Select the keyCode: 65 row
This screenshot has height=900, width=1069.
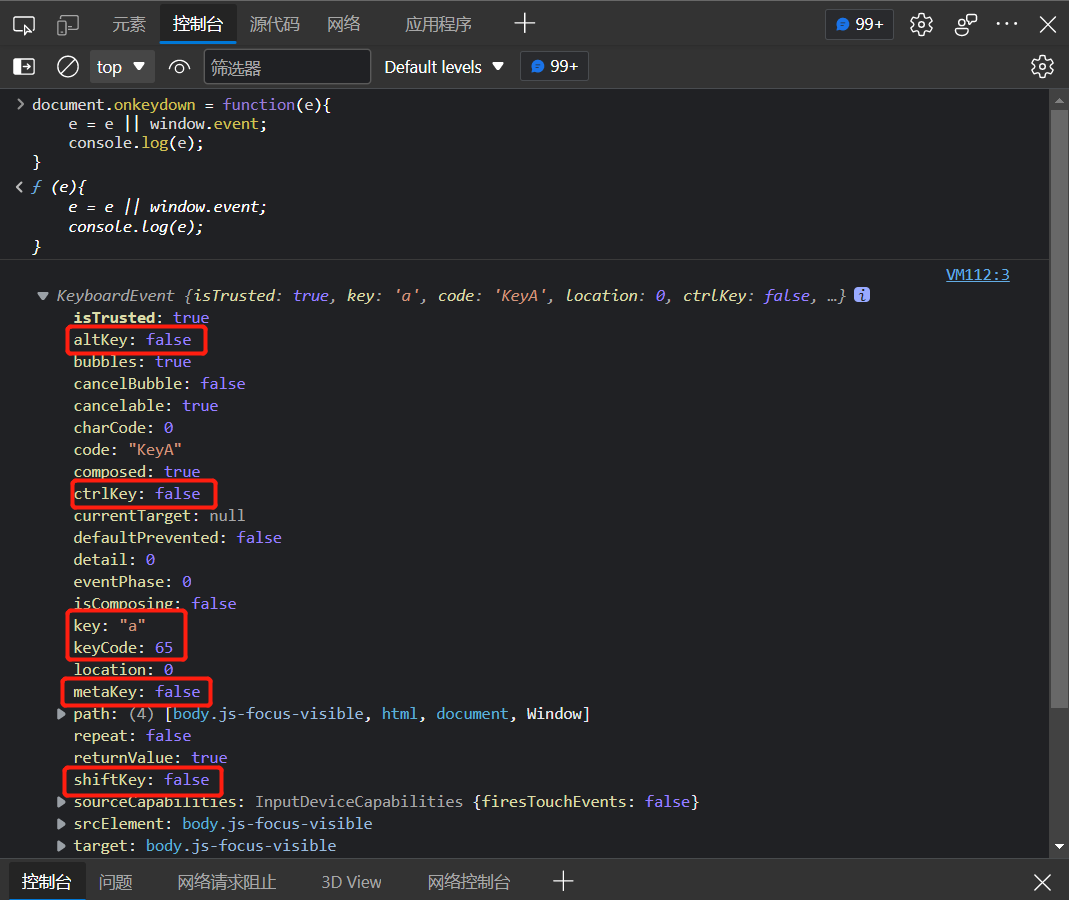coord(123,648)
